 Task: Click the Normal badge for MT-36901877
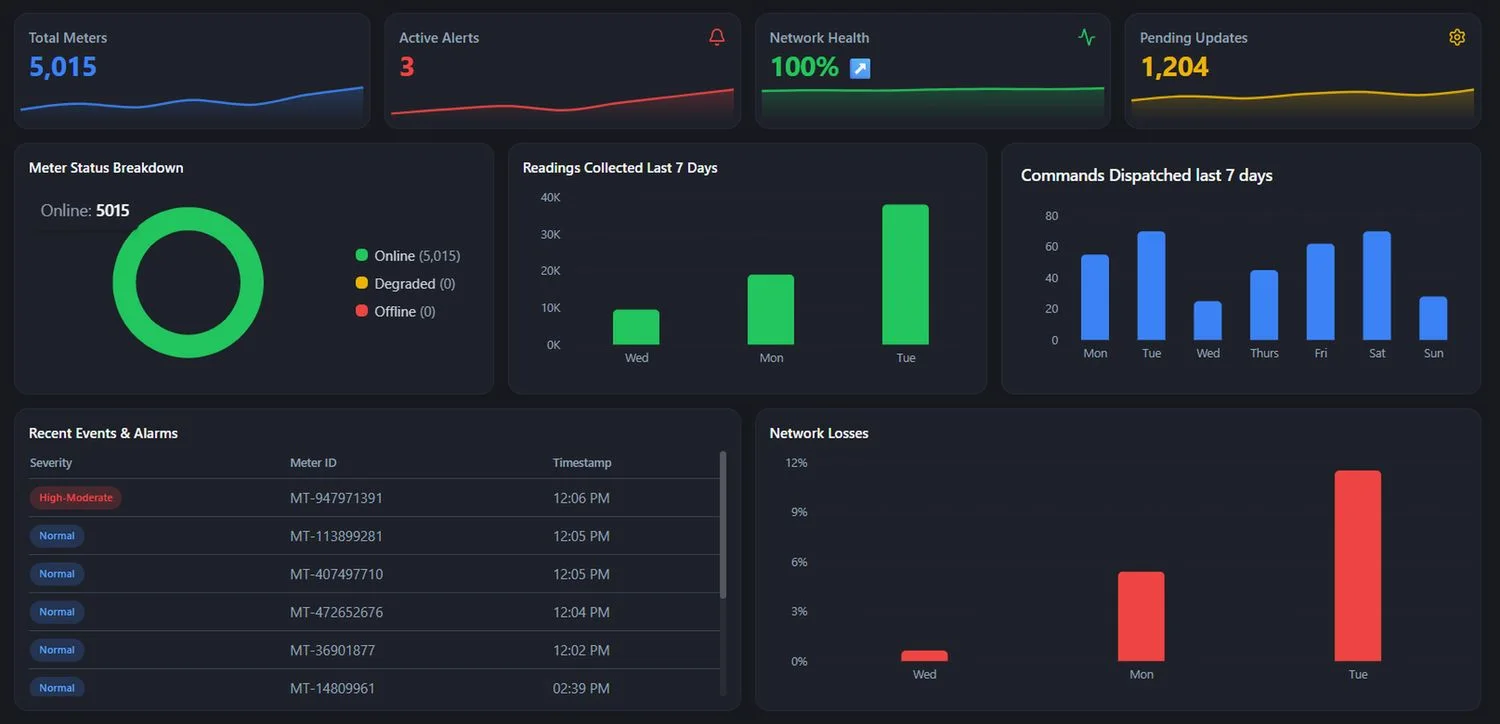point(57,650)
